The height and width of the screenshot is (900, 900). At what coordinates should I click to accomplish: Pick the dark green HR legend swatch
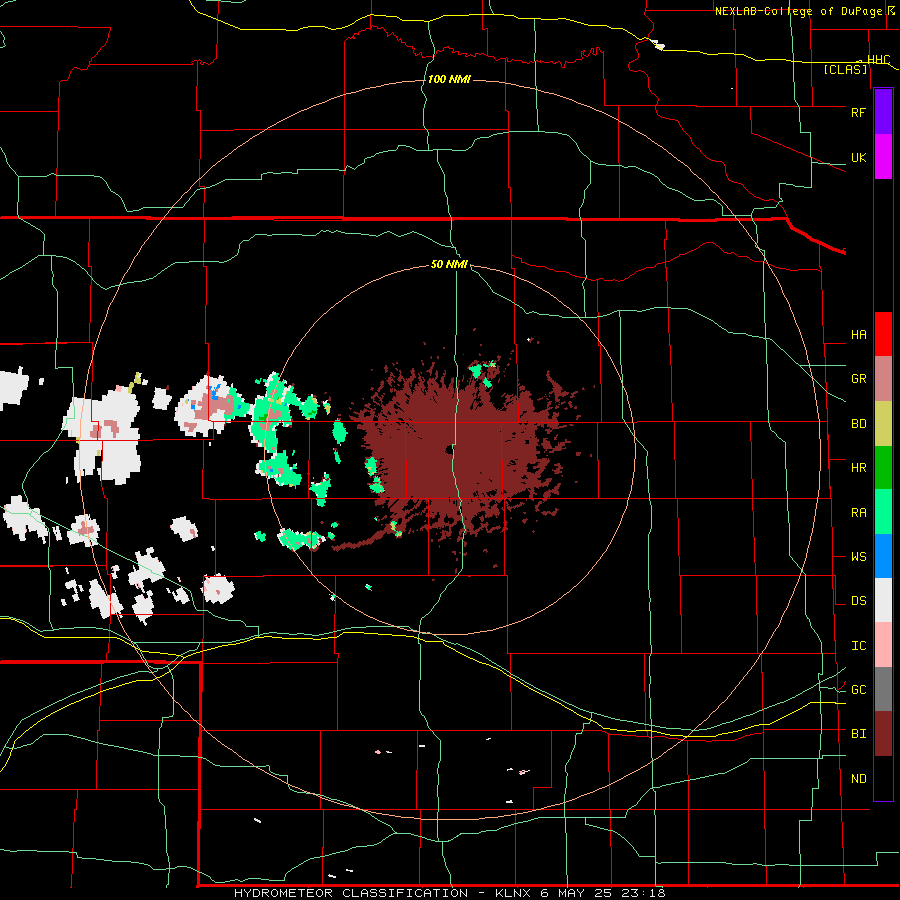[x=883, y=468]
